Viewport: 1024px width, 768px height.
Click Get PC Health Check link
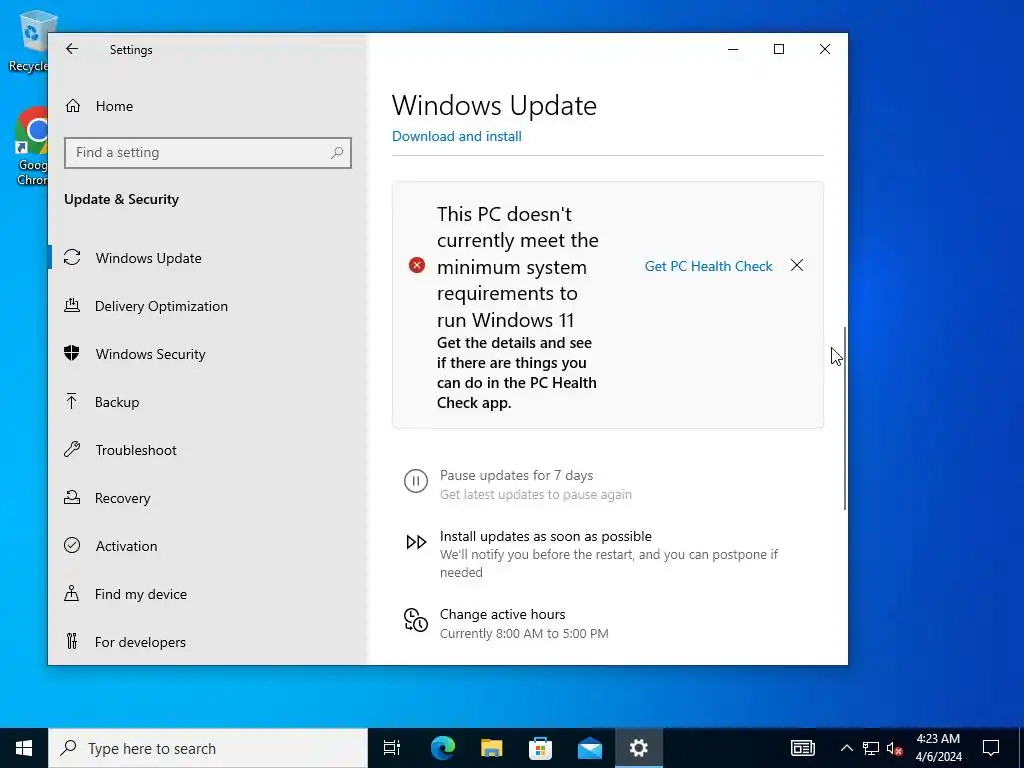(x=709, y=266)
